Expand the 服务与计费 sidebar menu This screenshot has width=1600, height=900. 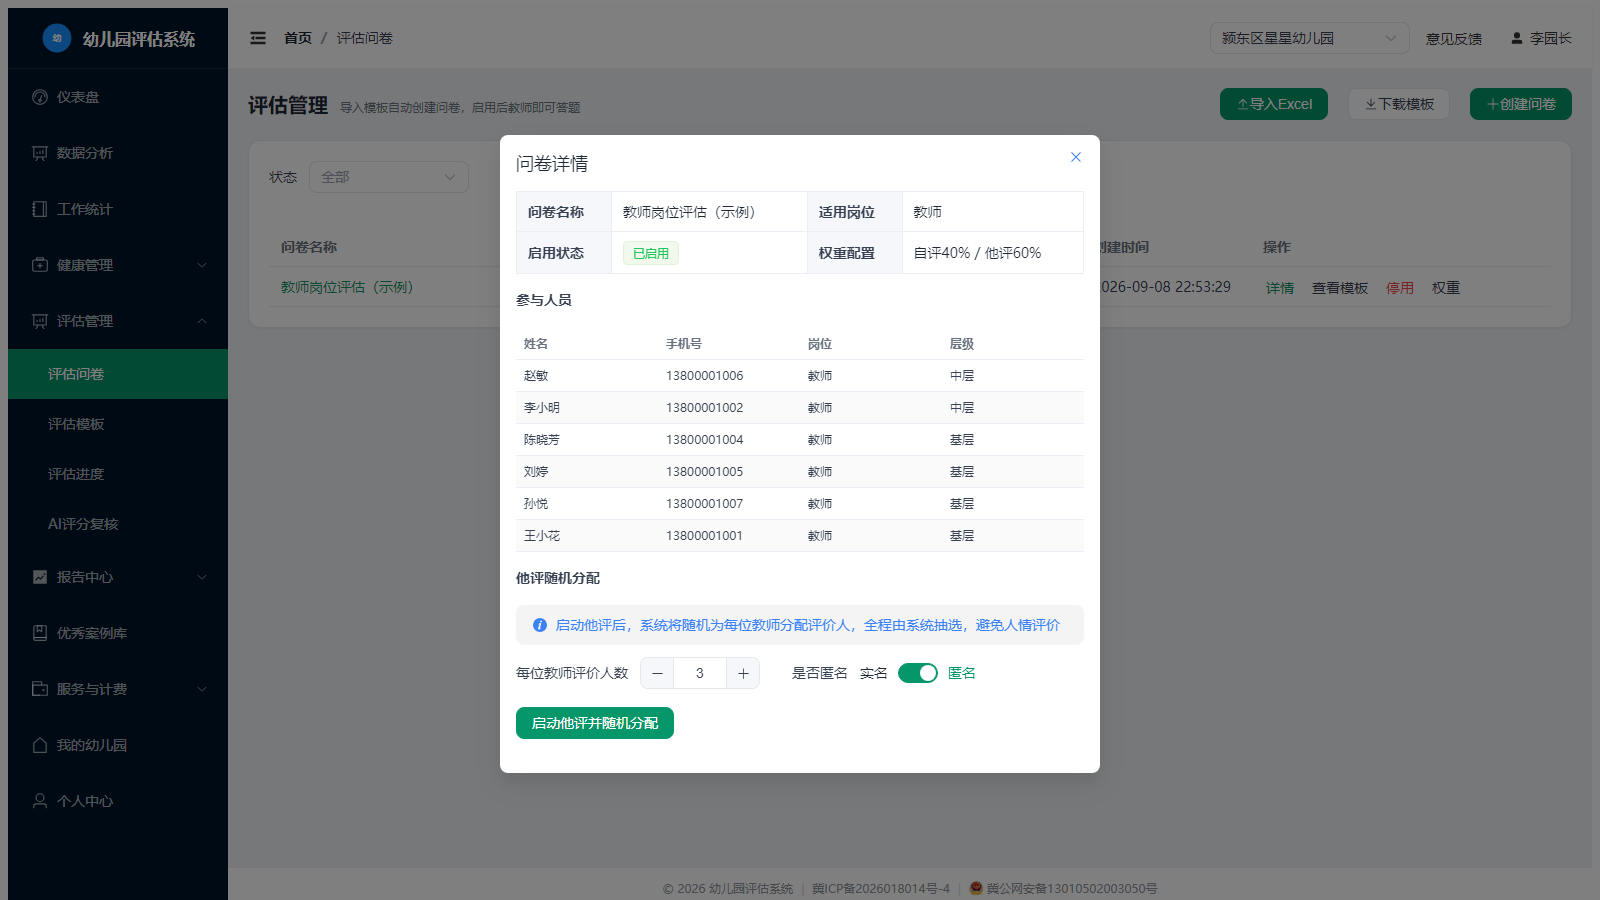pyautogui.click(x=118, y=689)
